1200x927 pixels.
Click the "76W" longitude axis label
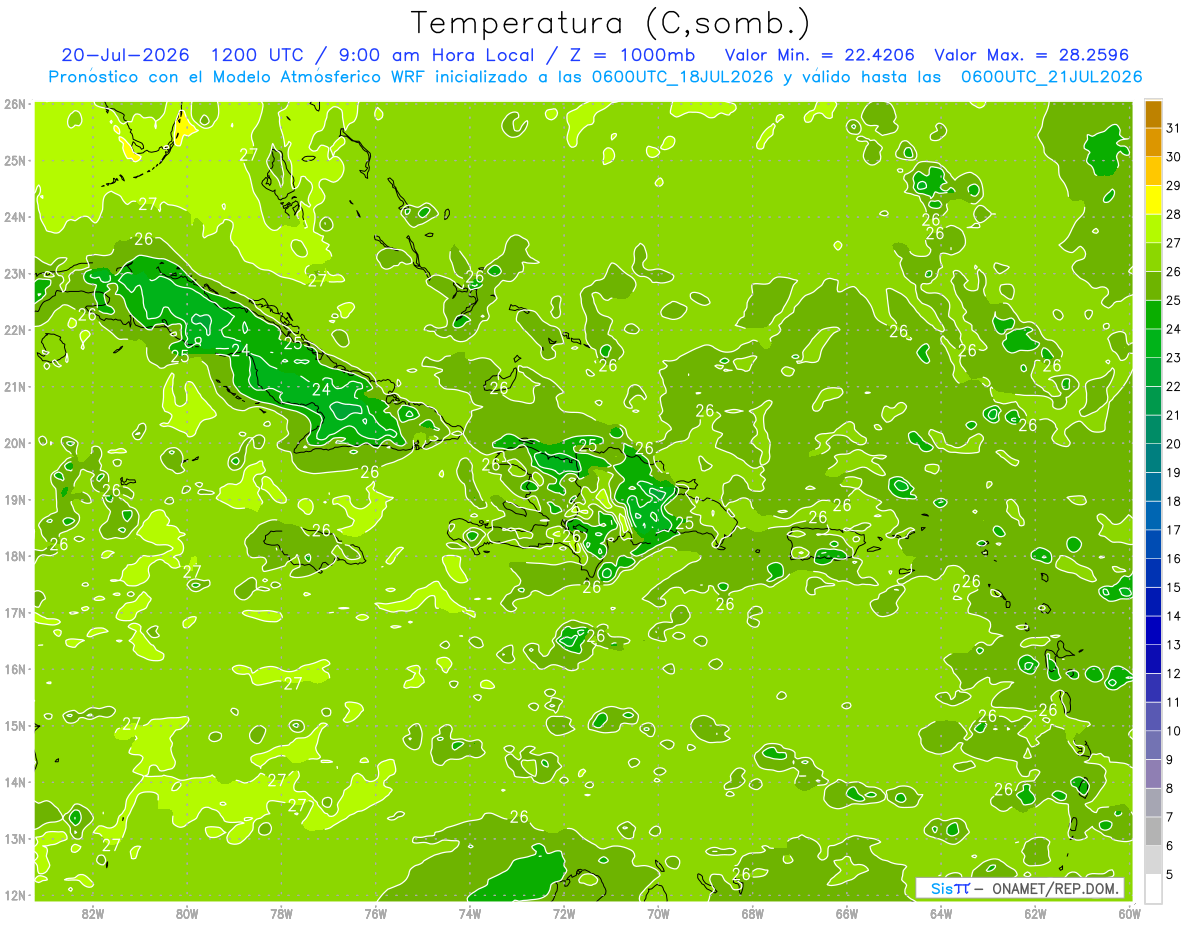pos(375,913)
